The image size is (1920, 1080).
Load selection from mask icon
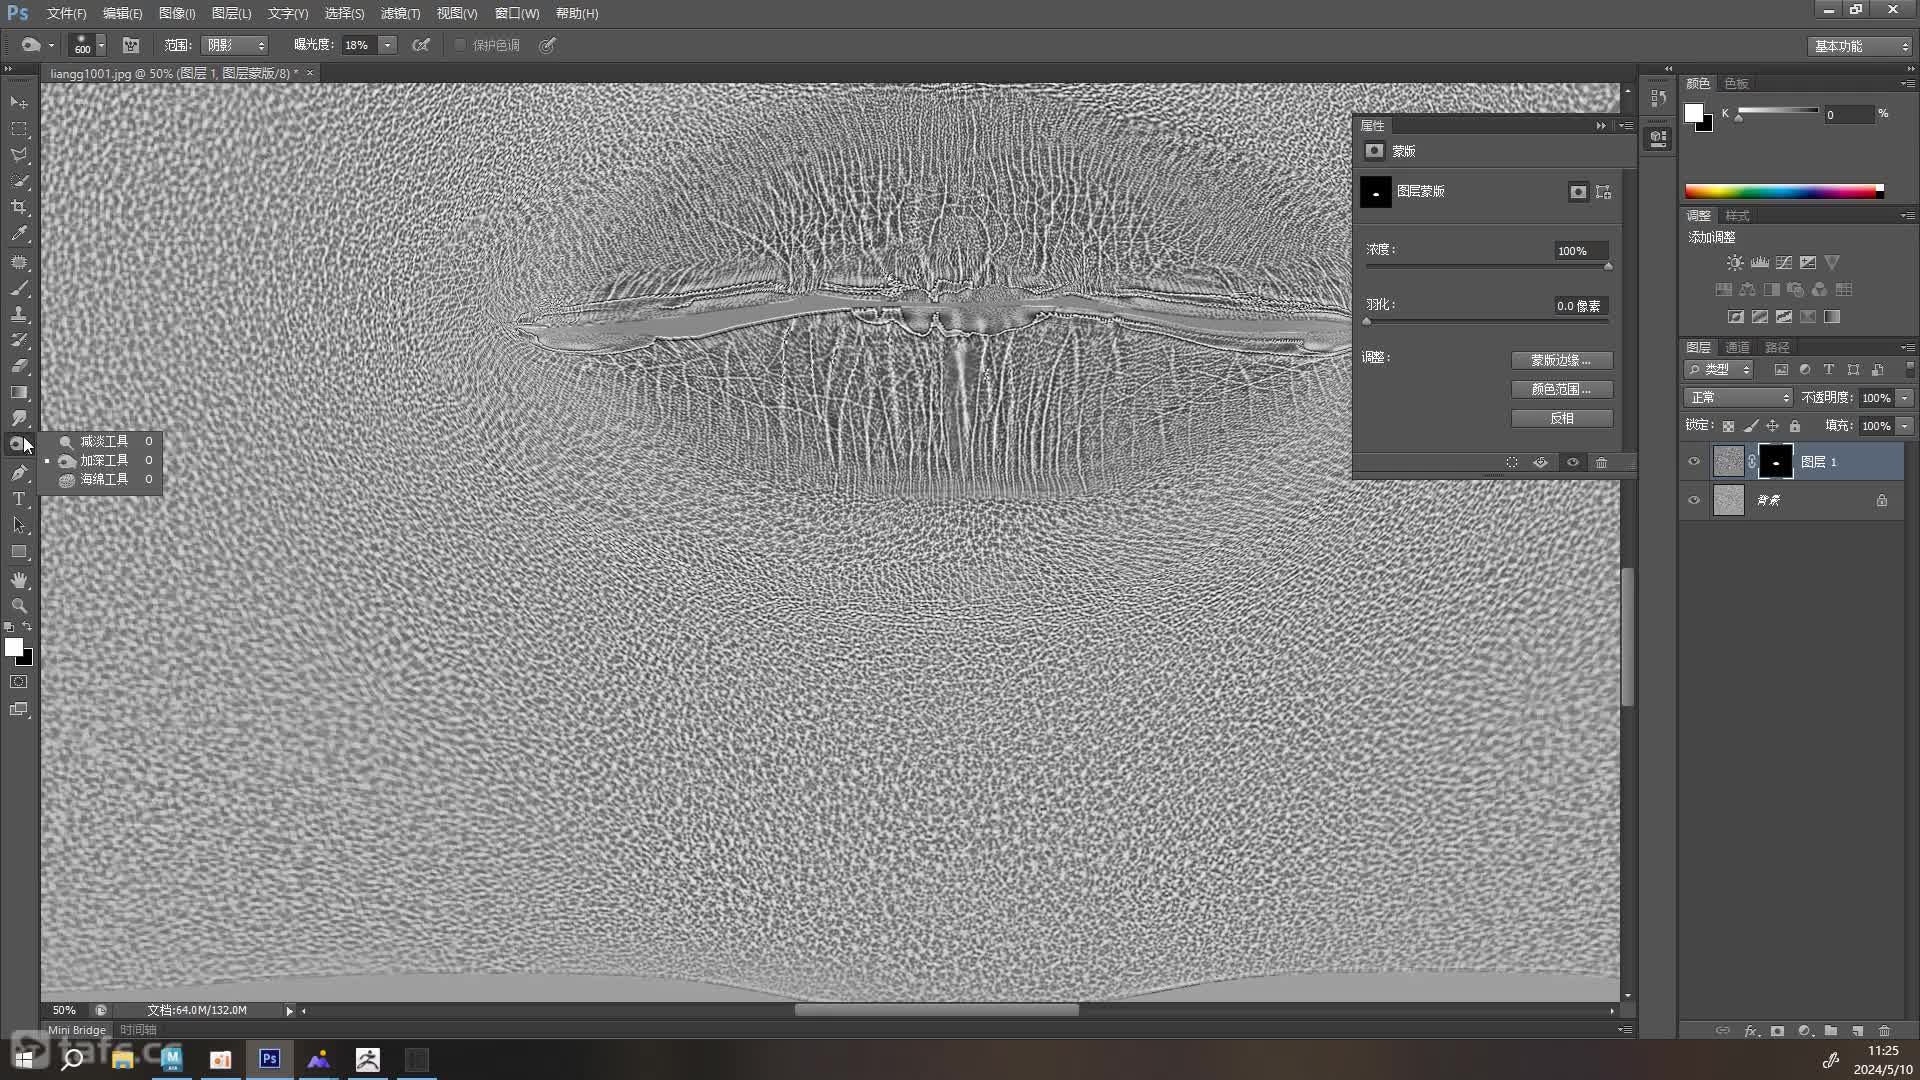tap(1512, 462)
